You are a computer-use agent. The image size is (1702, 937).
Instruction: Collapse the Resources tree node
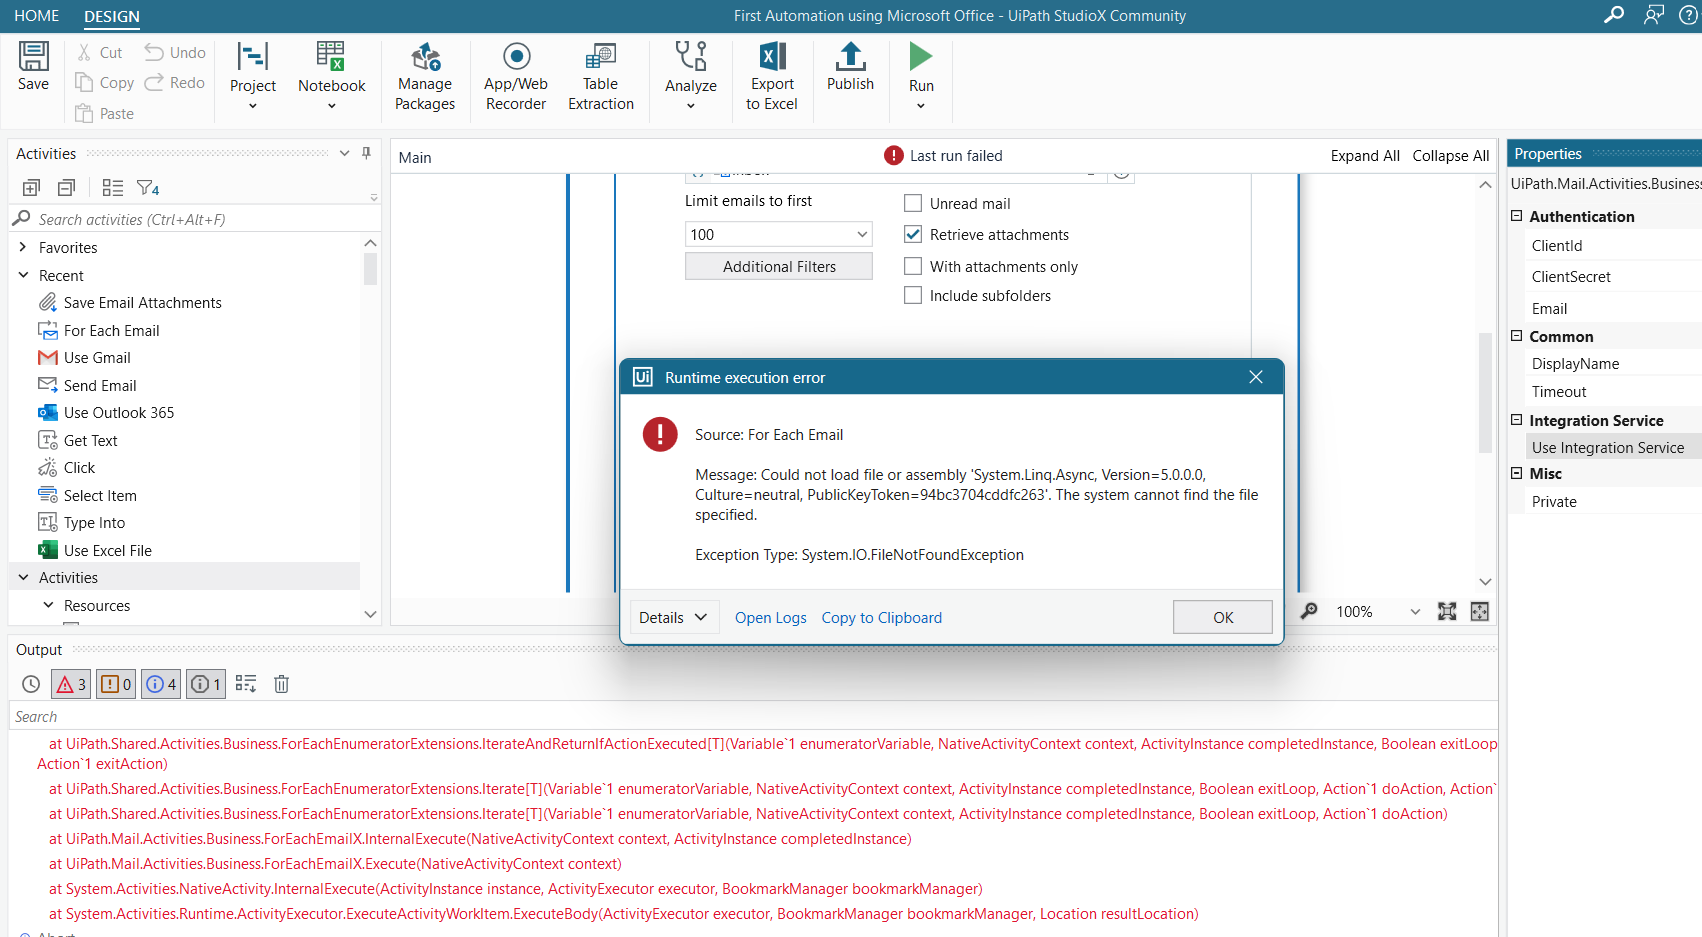click(48, 605)
